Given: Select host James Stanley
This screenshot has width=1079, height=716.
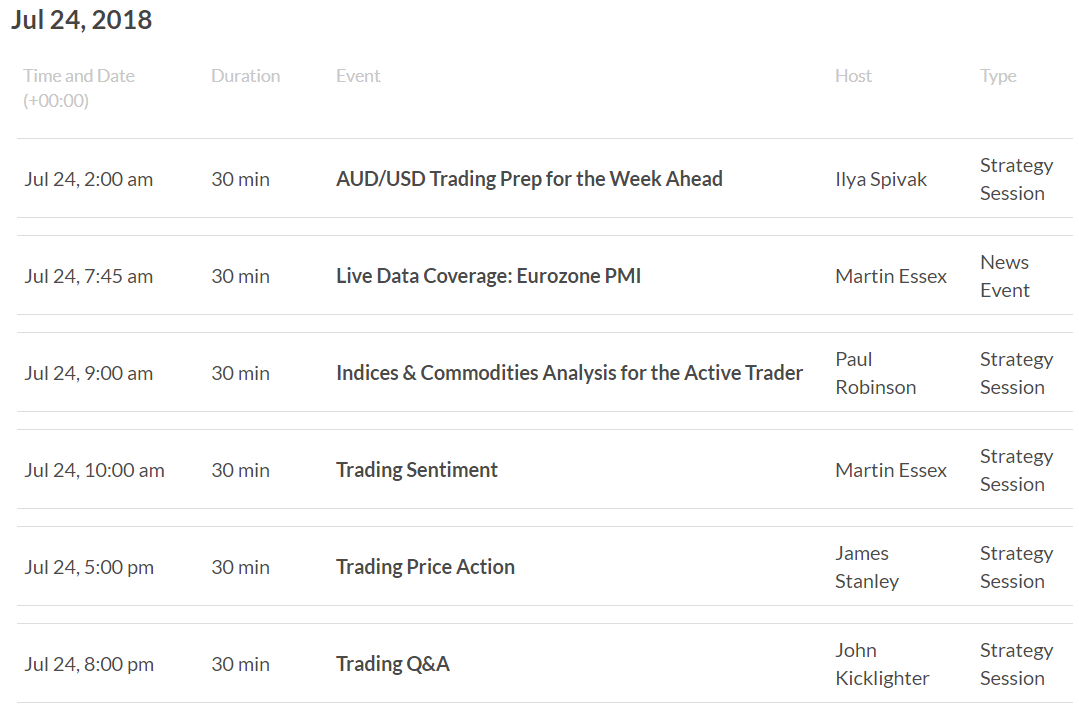Looking at the screenshot, I should (867, 567).
